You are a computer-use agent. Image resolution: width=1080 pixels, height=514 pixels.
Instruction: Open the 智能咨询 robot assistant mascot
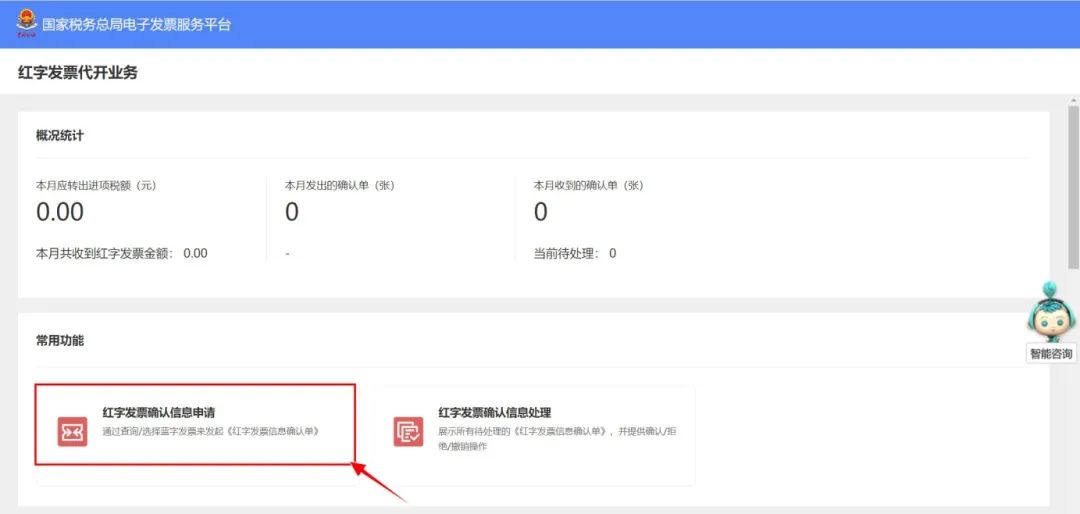1051,312
